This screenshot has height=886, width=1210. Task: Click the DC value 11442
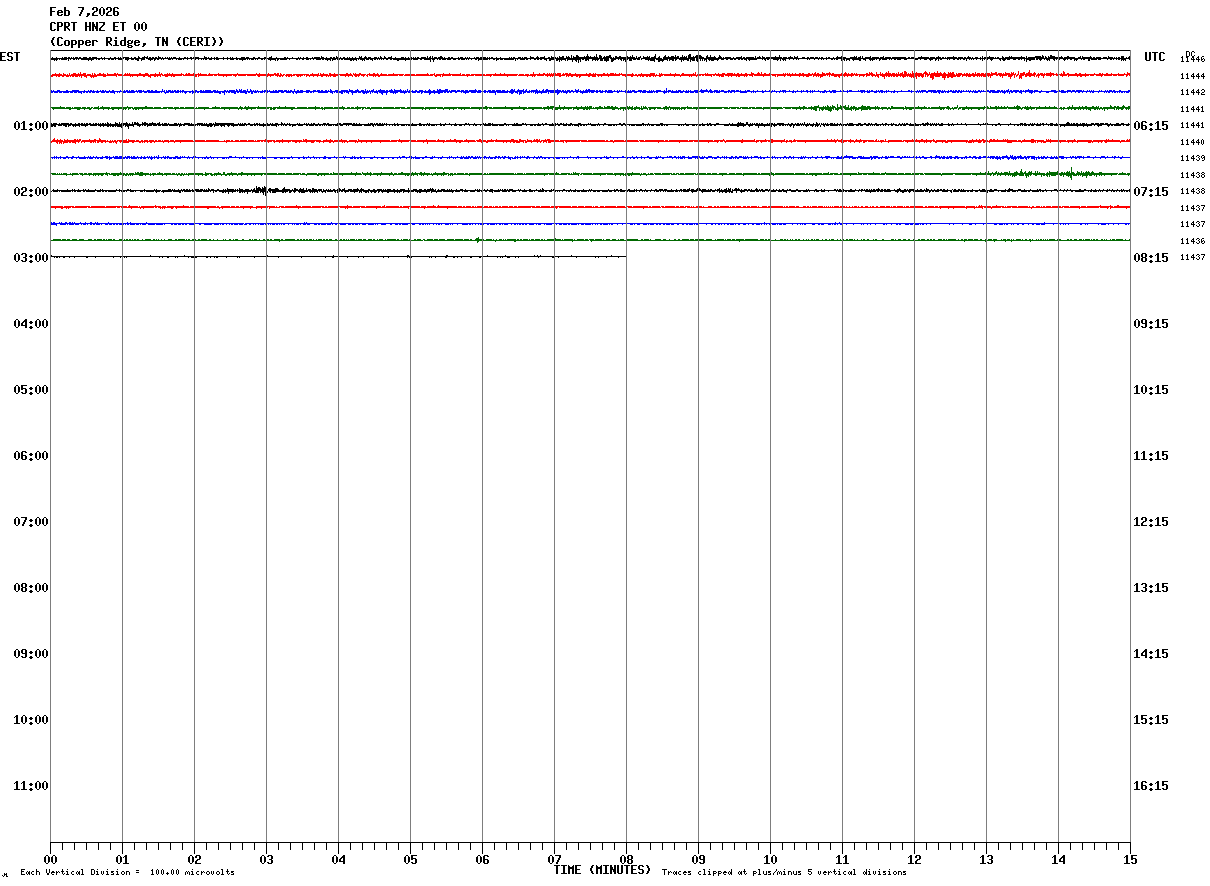[1192, 92]
